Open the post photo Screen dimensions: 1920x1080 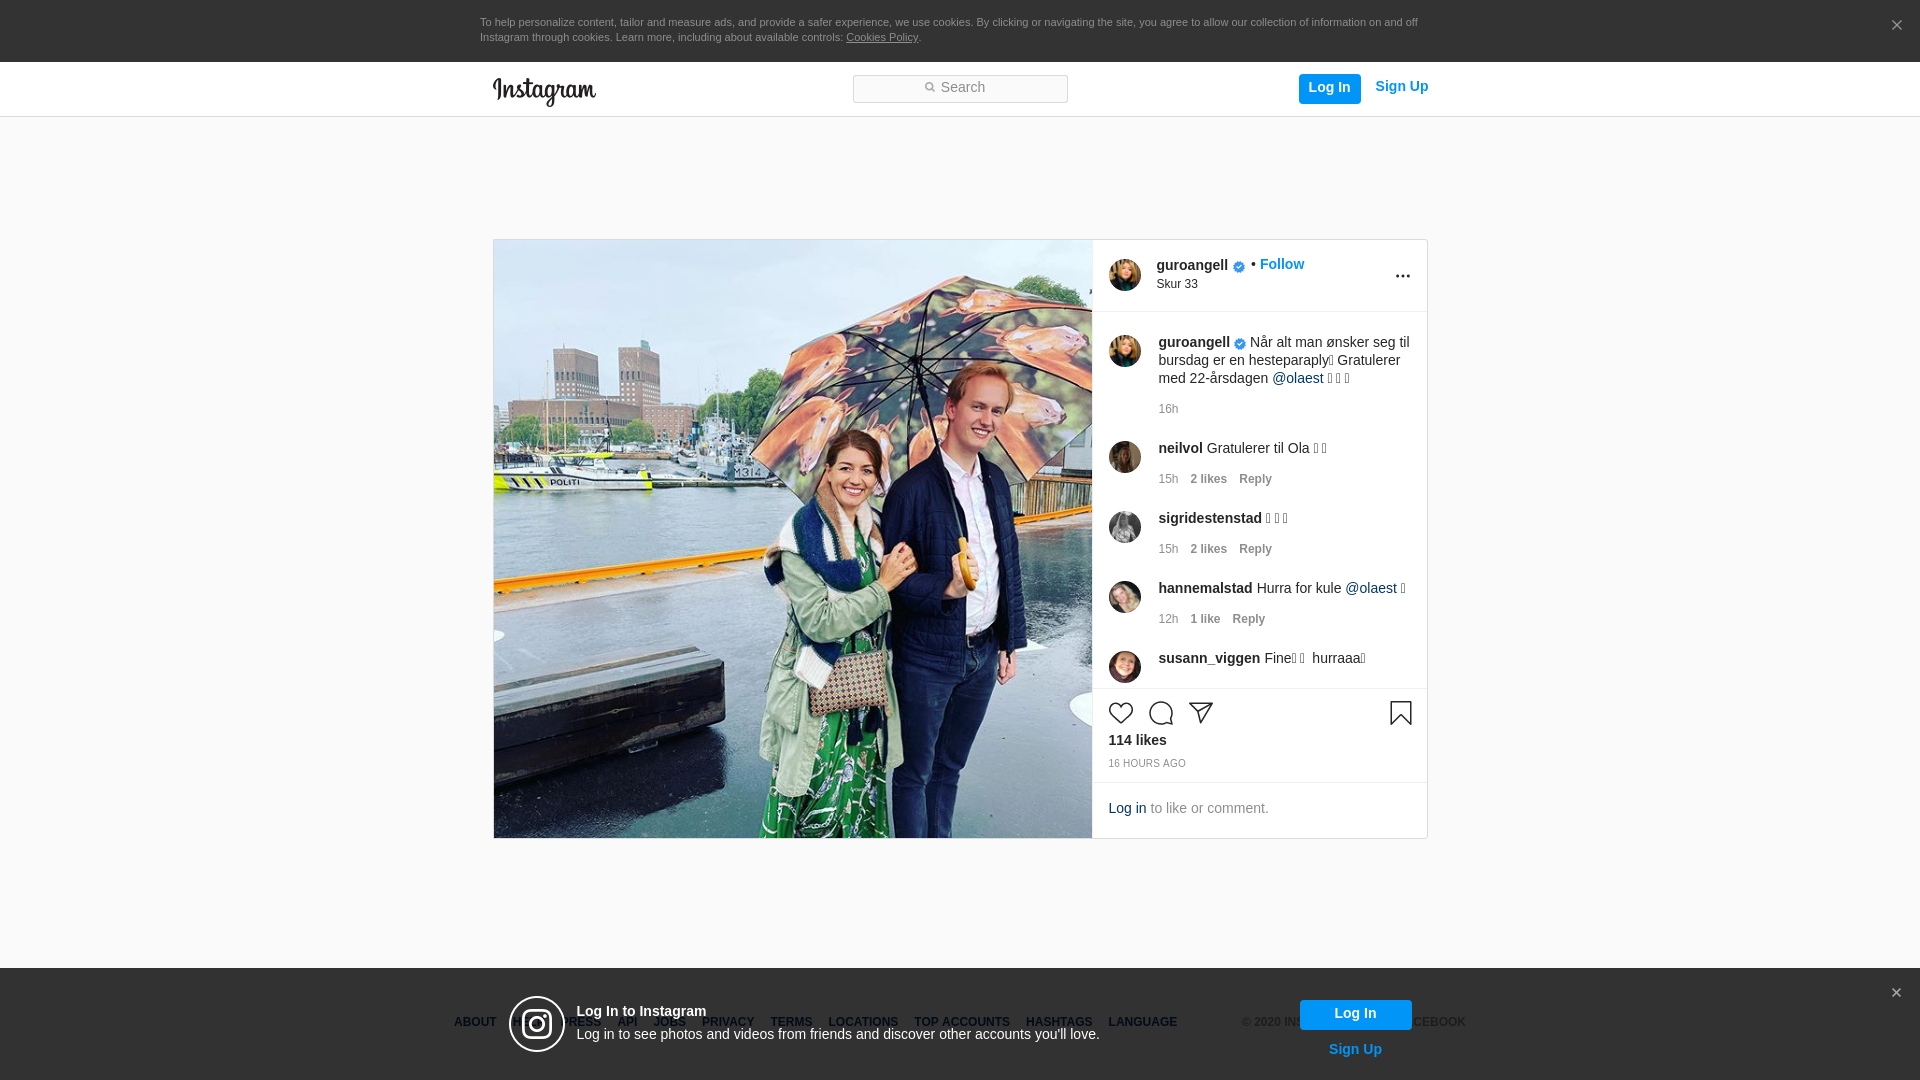[793, 539]
